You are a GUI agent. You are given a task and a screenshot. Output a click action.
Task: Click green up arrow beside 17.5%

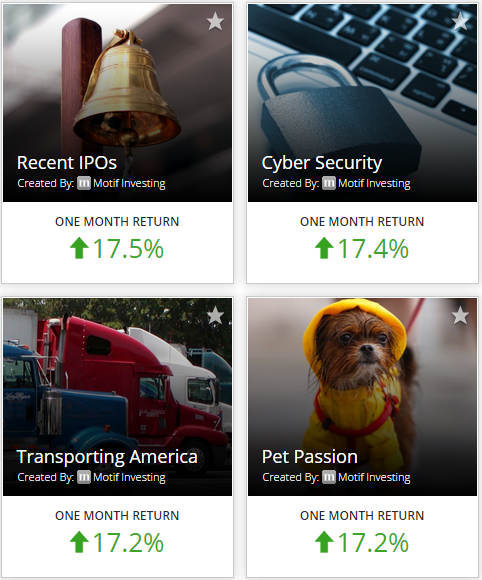click(79, 248)
